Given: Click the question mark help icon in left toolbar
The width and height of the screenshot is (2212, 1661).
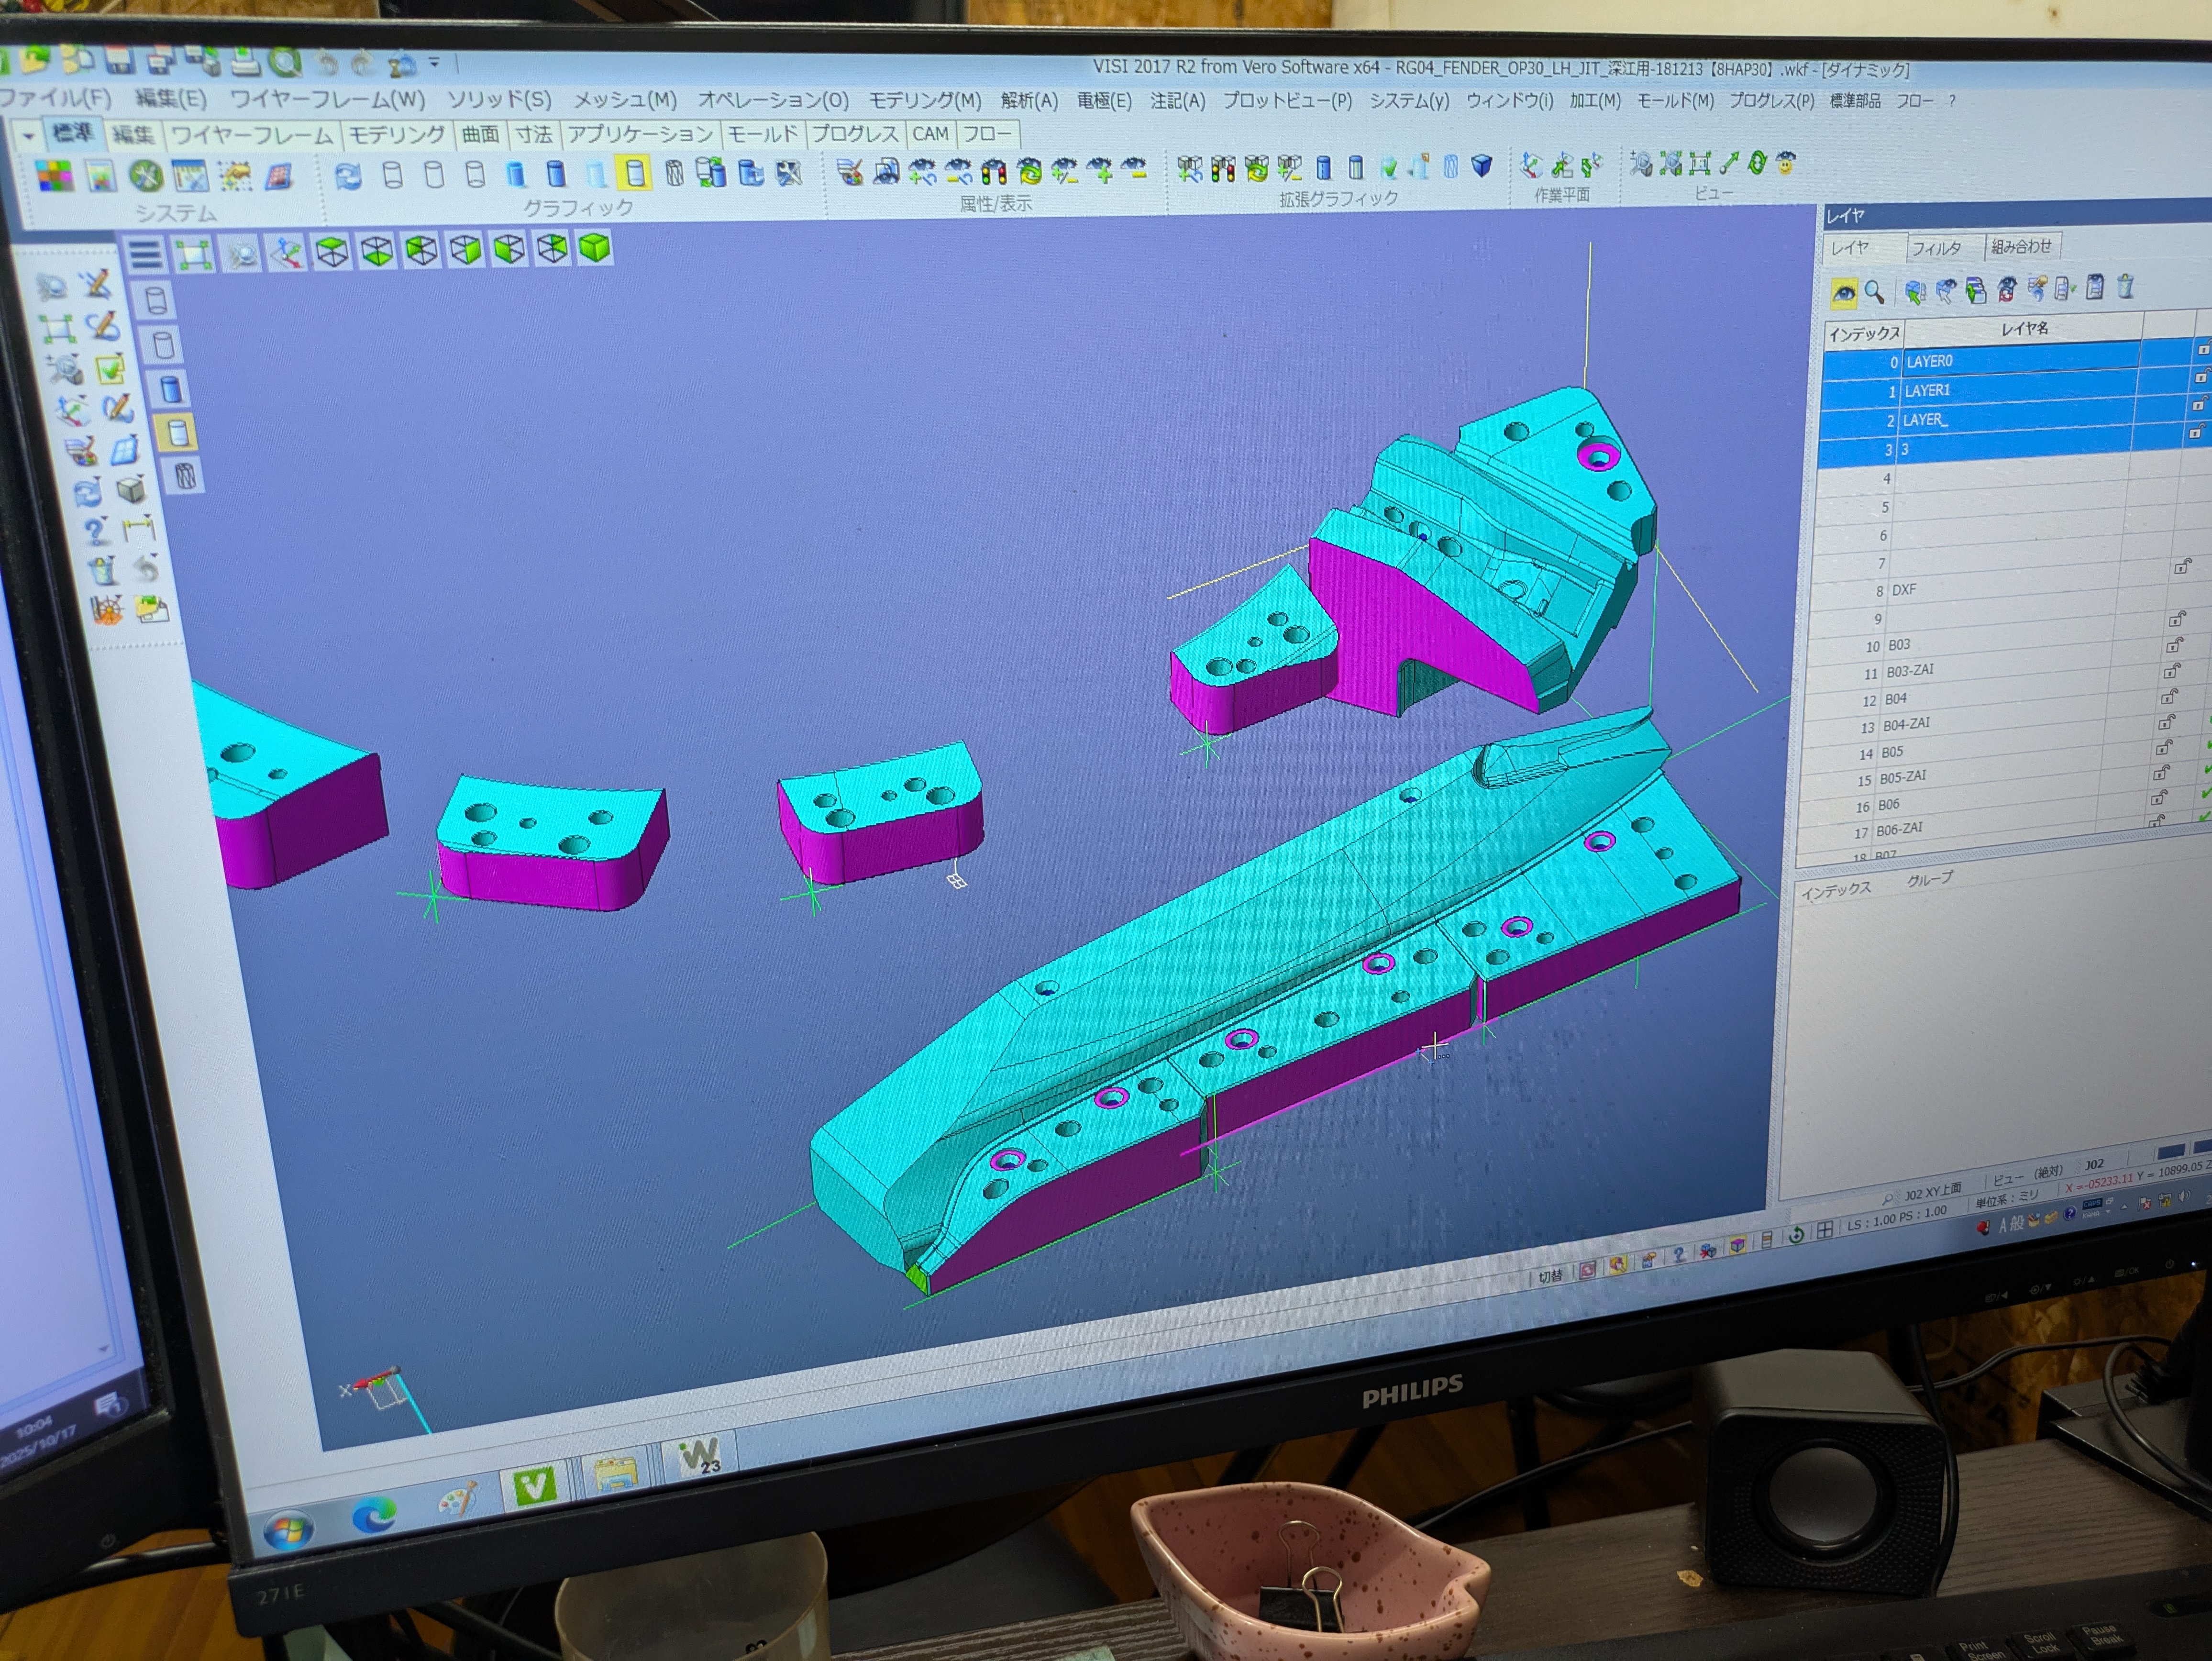Looking at the screenshot, I should [x=95, y=530].
